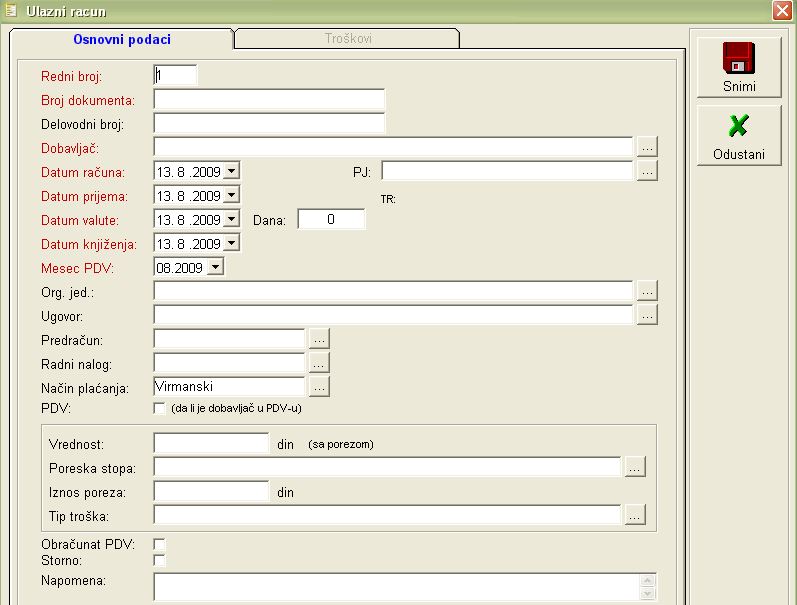Switch to the Troškovi tab
Screen dimensions: 797x605
click(x=347, y=39)
